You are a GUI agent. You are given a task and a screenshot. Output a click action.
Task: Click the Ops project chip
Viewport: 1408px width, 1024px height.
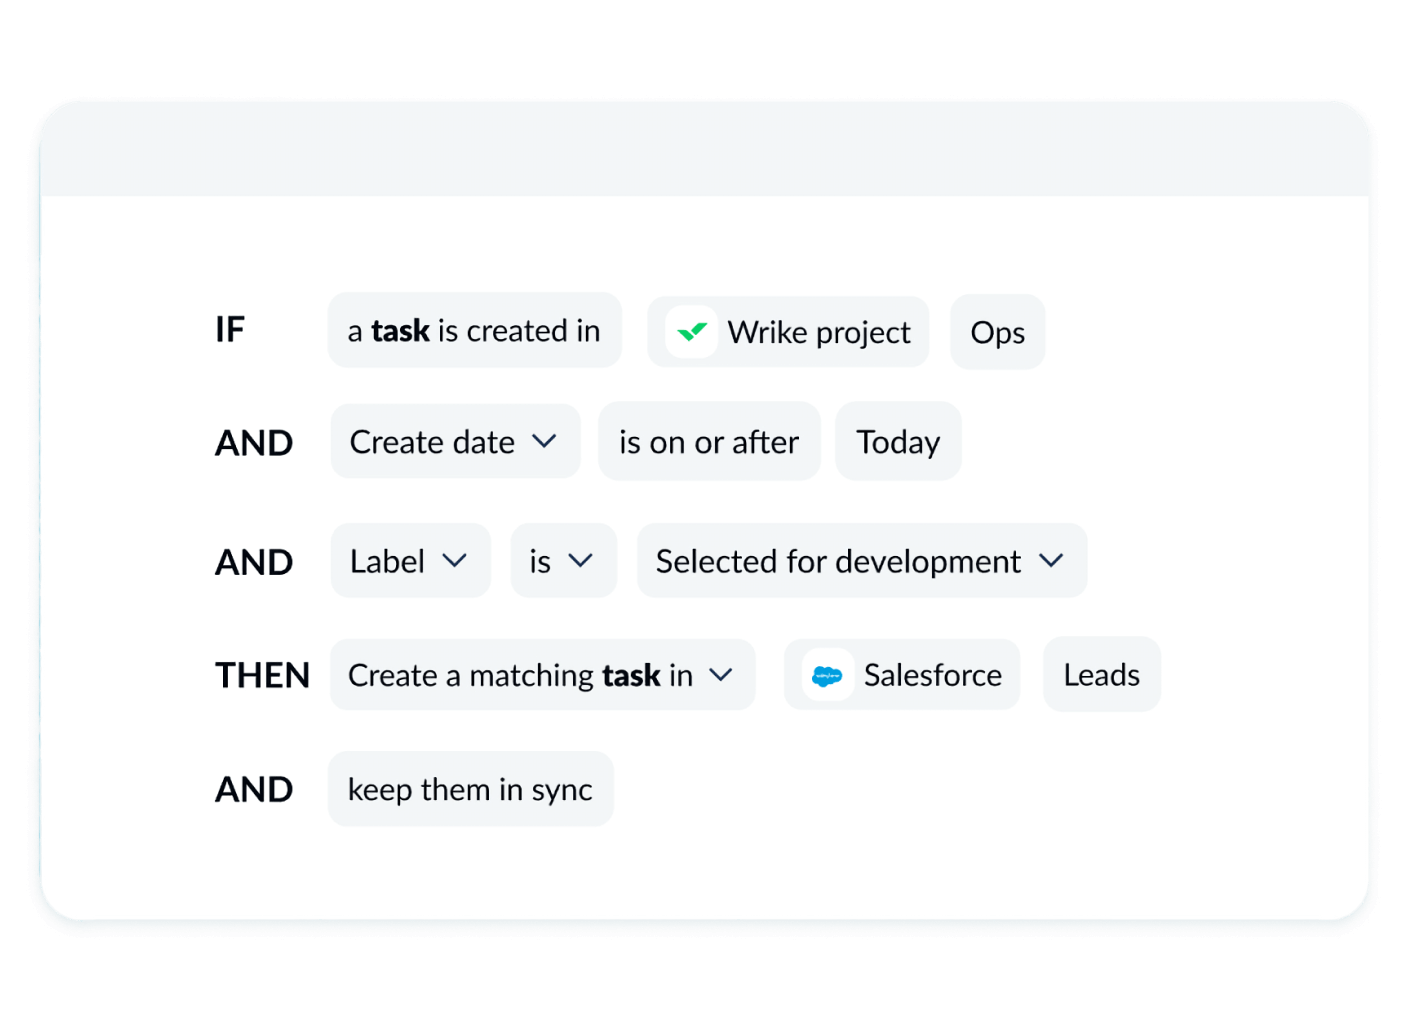click(x=997, y=332)
